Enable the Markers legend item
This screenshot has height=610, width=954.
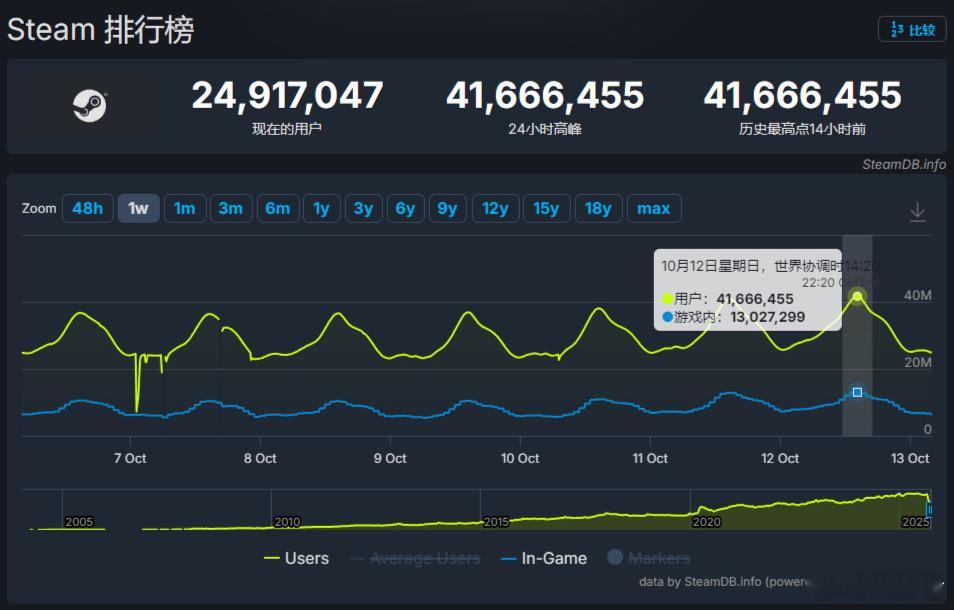coord(649,558)
